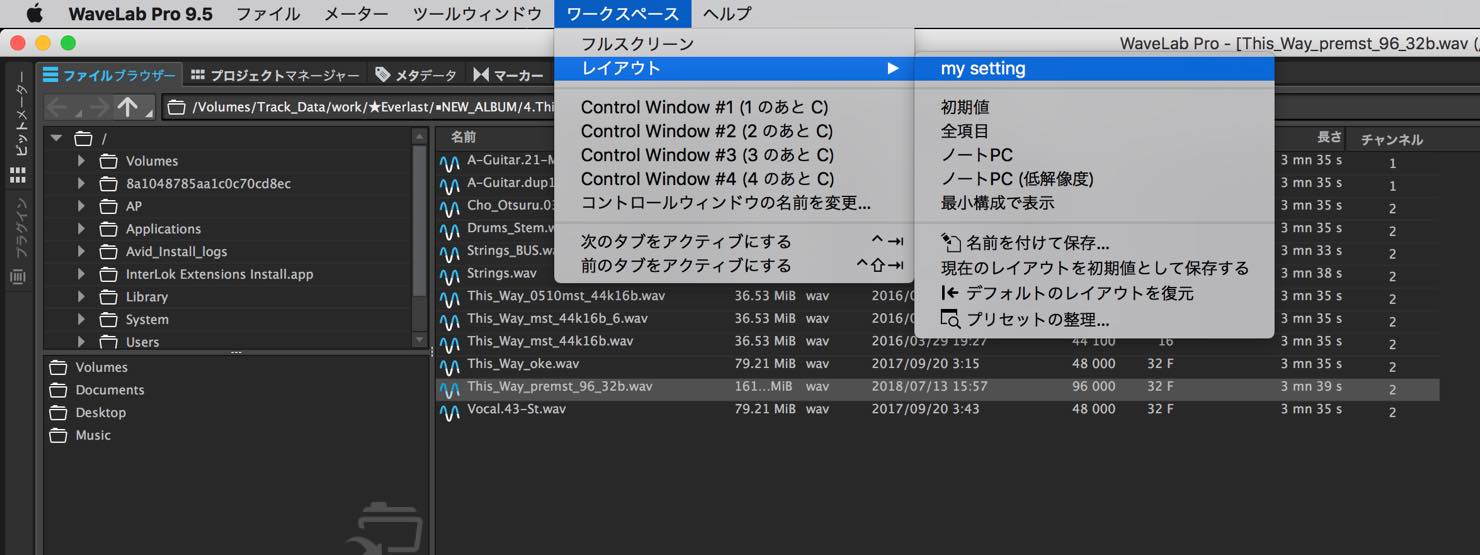Expand the Avid_Install_logs folder

coord(81,251)
